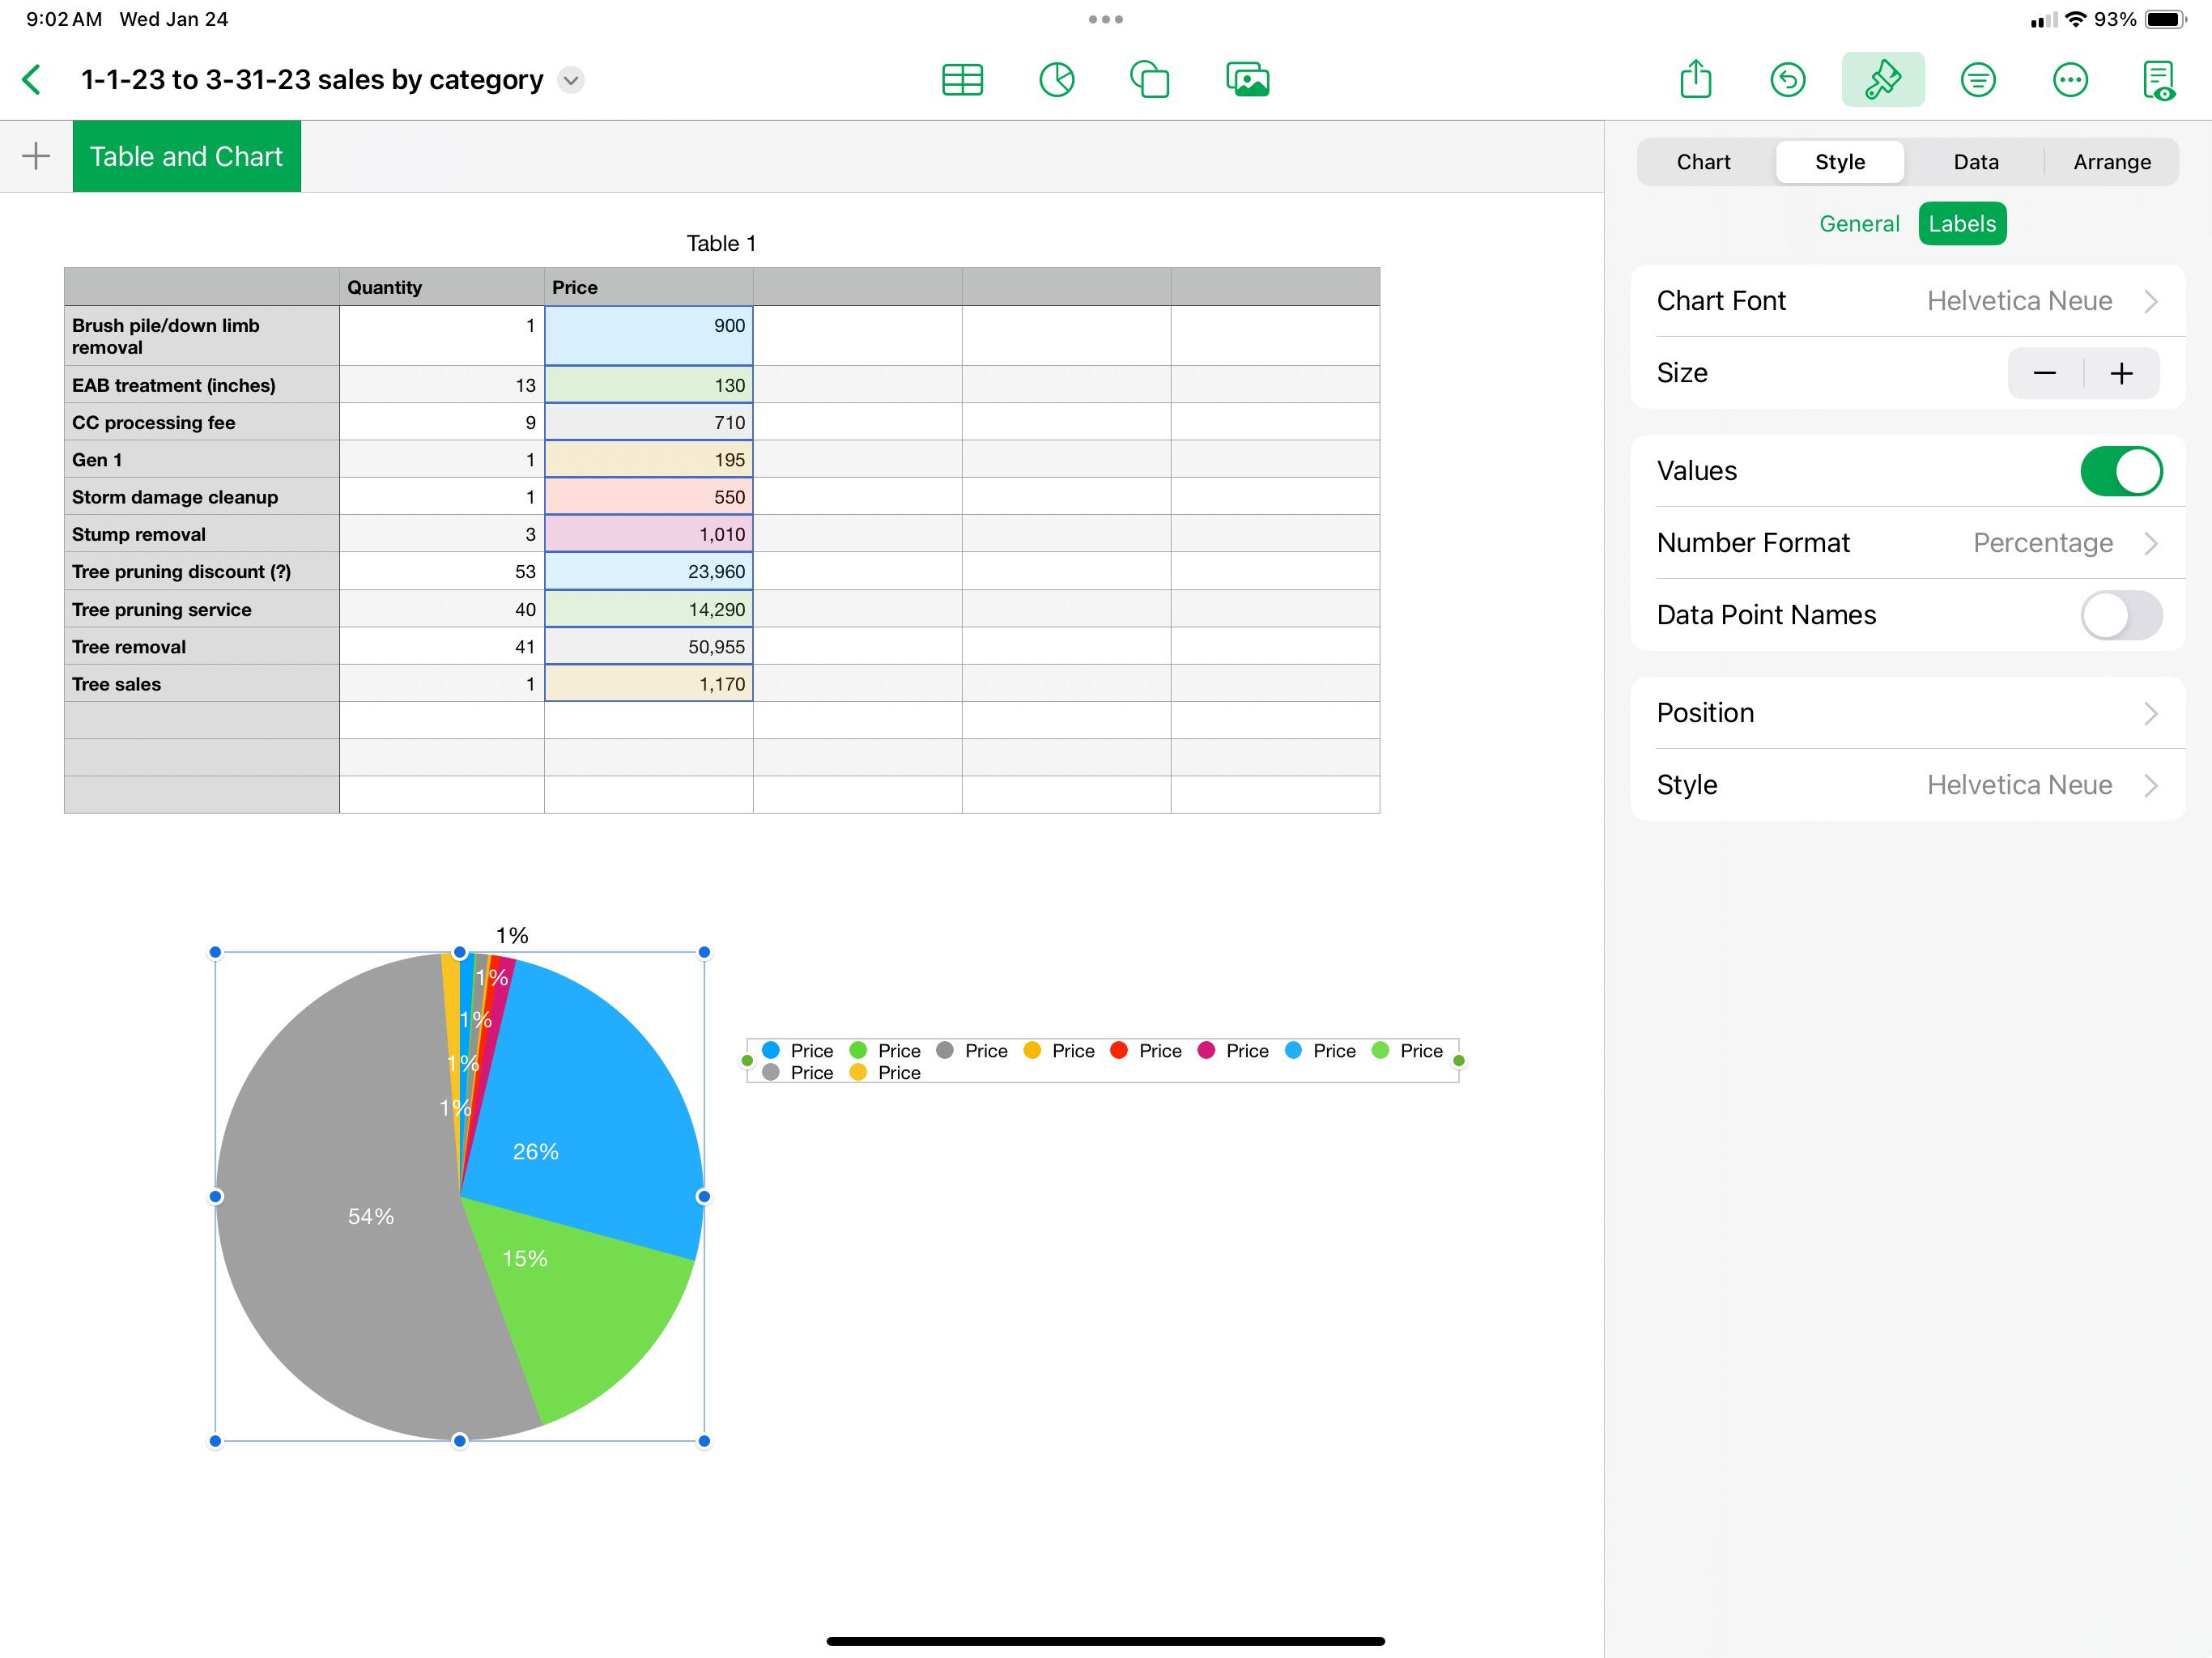Enable Data Point Names
The height and width of the screenshot is (1658, 2212).
2122,615
